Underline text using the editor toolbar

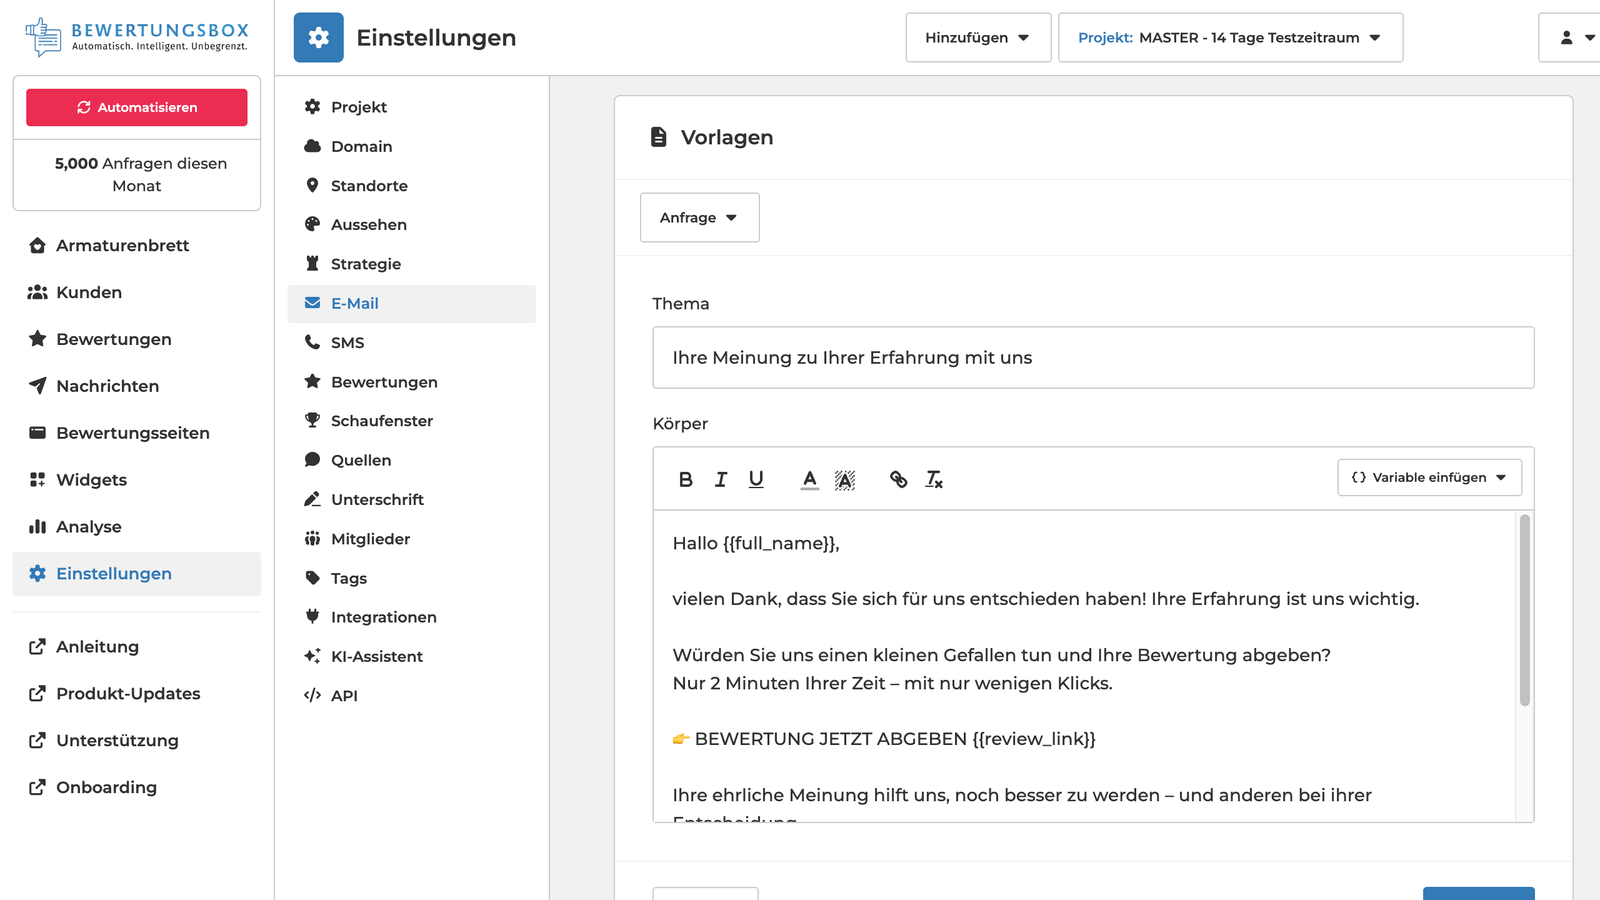[756, 480]
